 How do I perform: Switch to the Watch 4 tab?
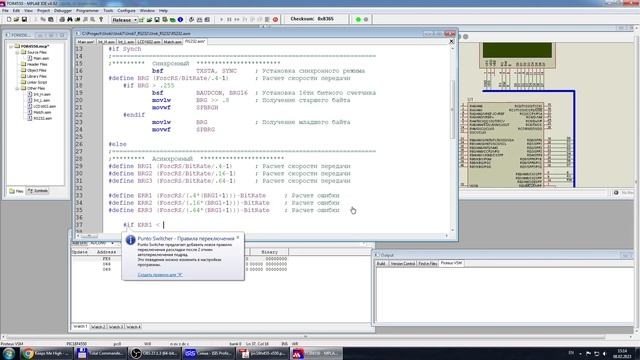133,327
